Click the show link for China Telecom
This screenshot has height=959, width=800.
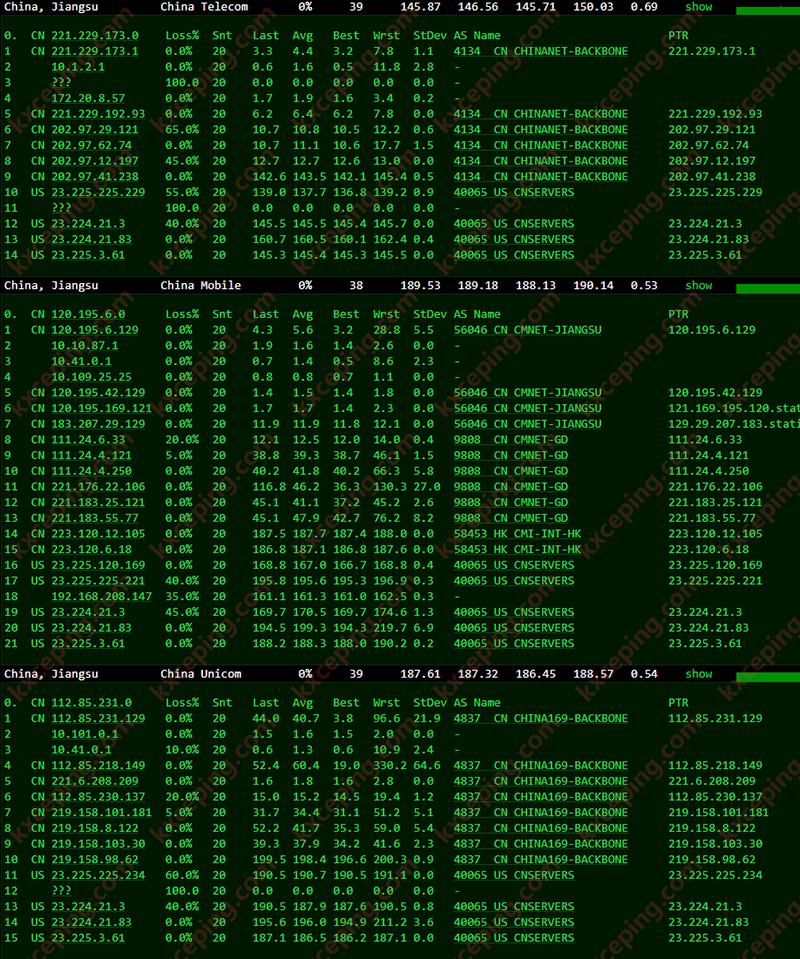[698, 7]
